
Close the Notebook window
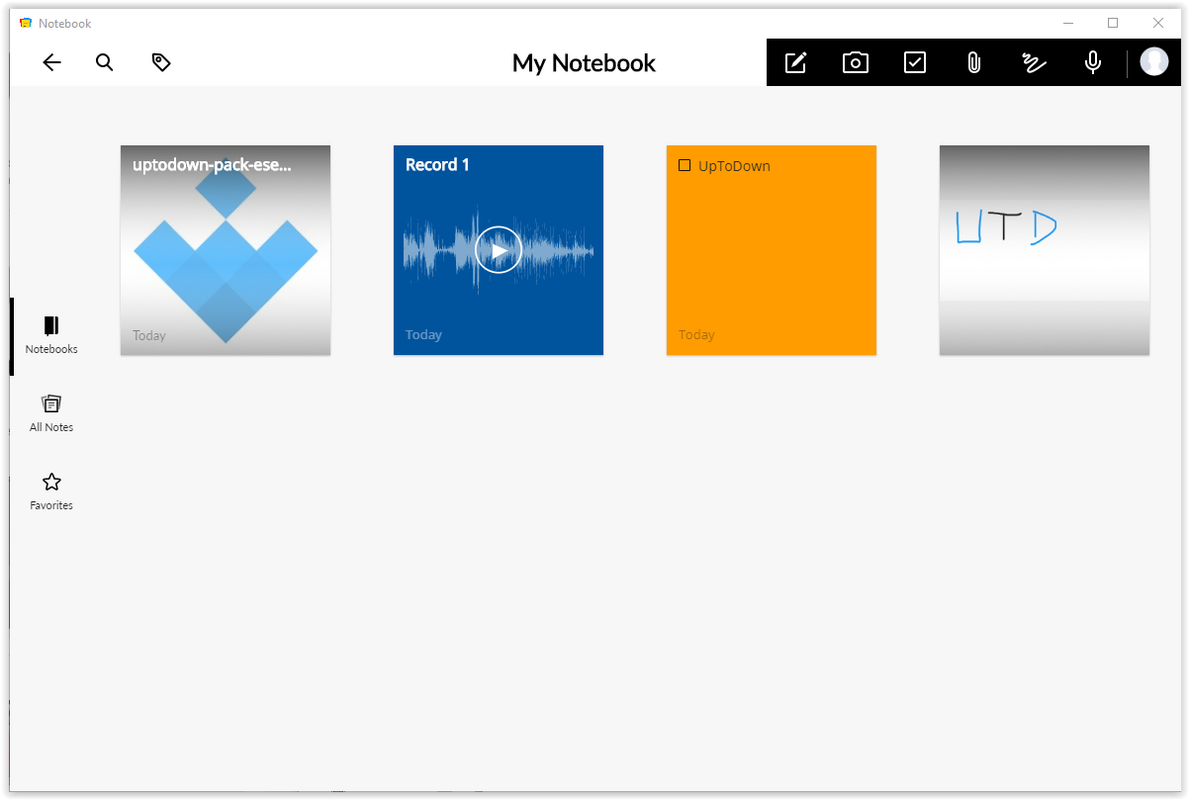point(1158,24)
